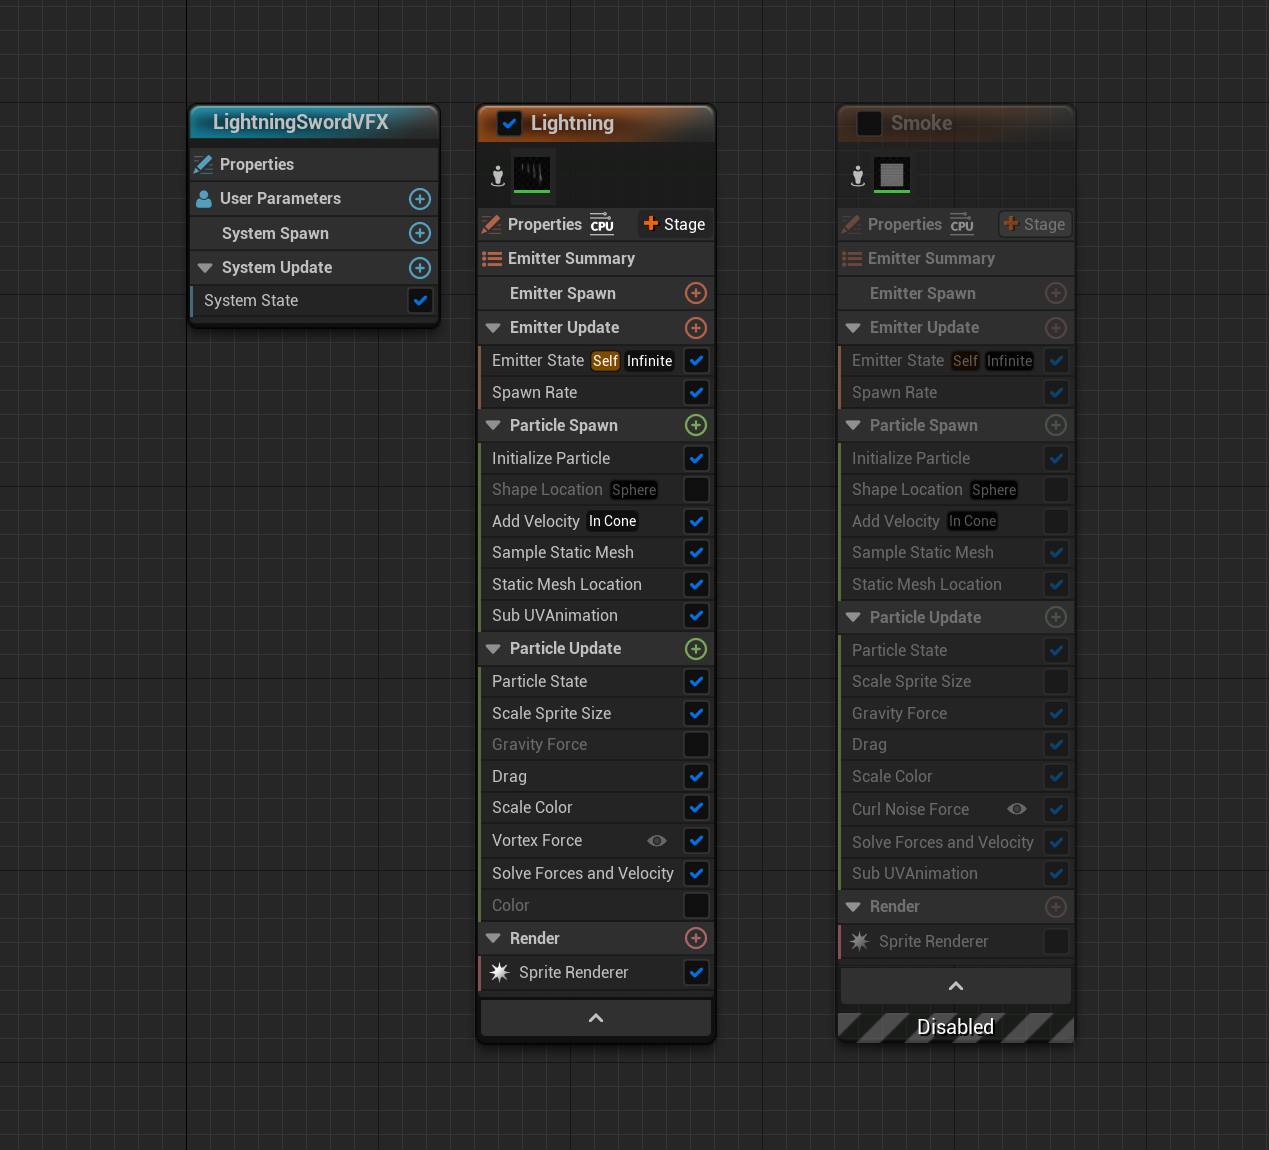Add module via System Spawn plus icon
Image resolution: width=1269 pixels, height=1150 pixels.
[420, 233]
